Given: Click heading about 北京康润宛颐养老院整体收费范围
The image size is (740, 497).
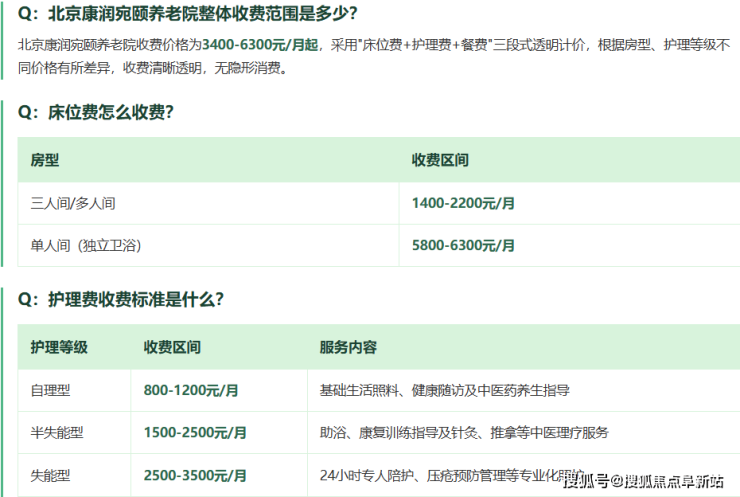Looking at the screenshot, I should tap(187, 13).
